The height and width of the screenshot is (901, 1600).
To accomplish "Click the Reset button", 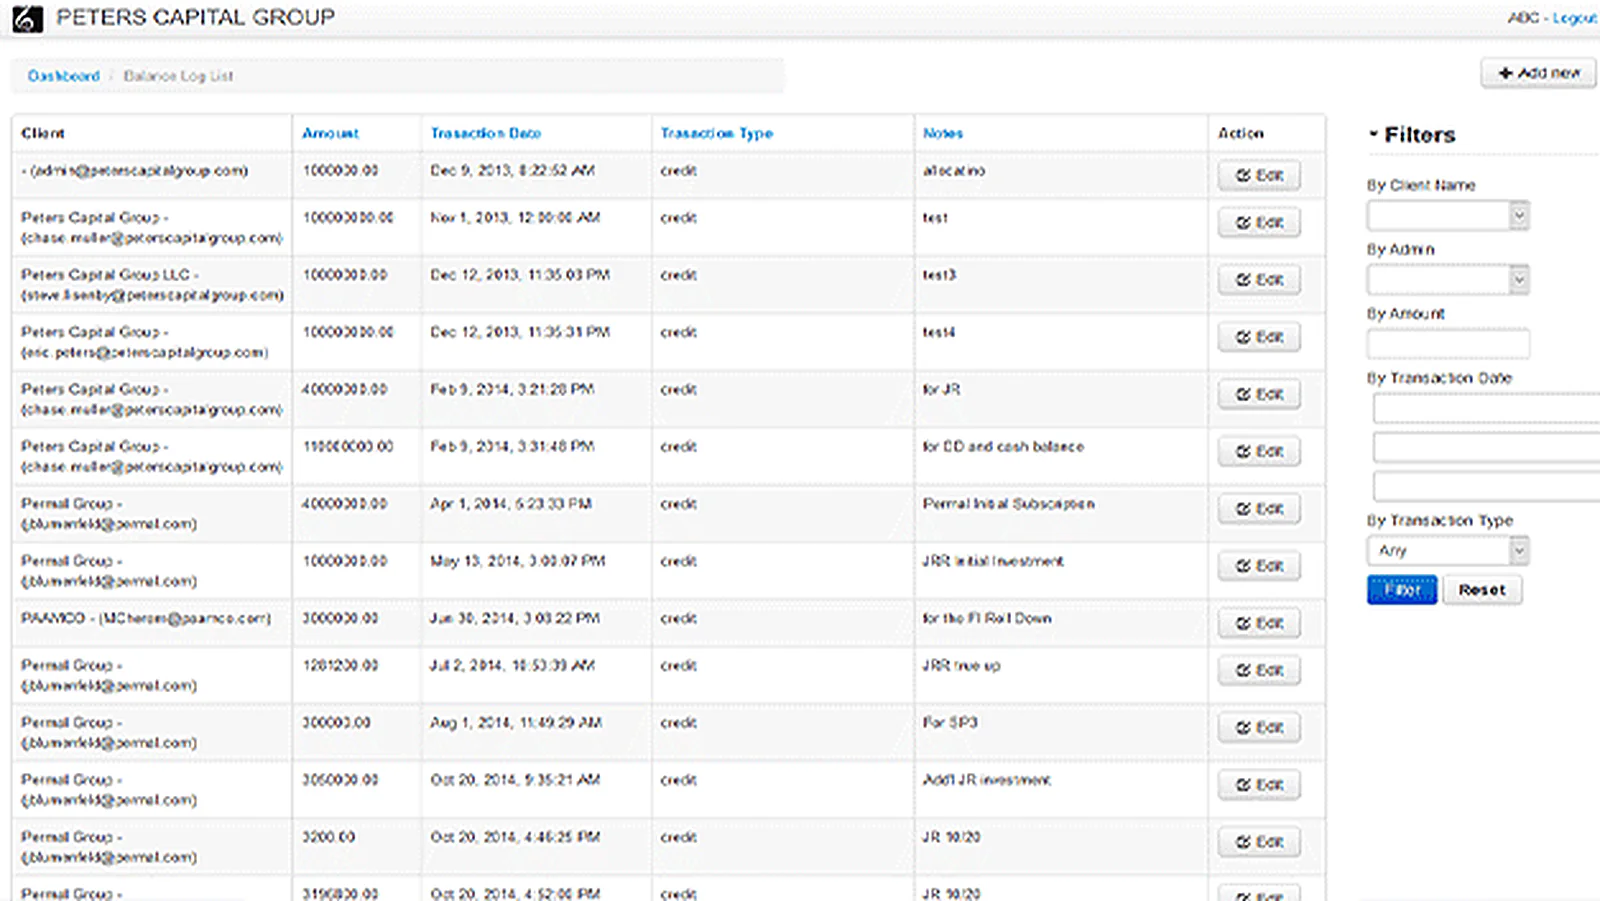I will coord(1482,590).
